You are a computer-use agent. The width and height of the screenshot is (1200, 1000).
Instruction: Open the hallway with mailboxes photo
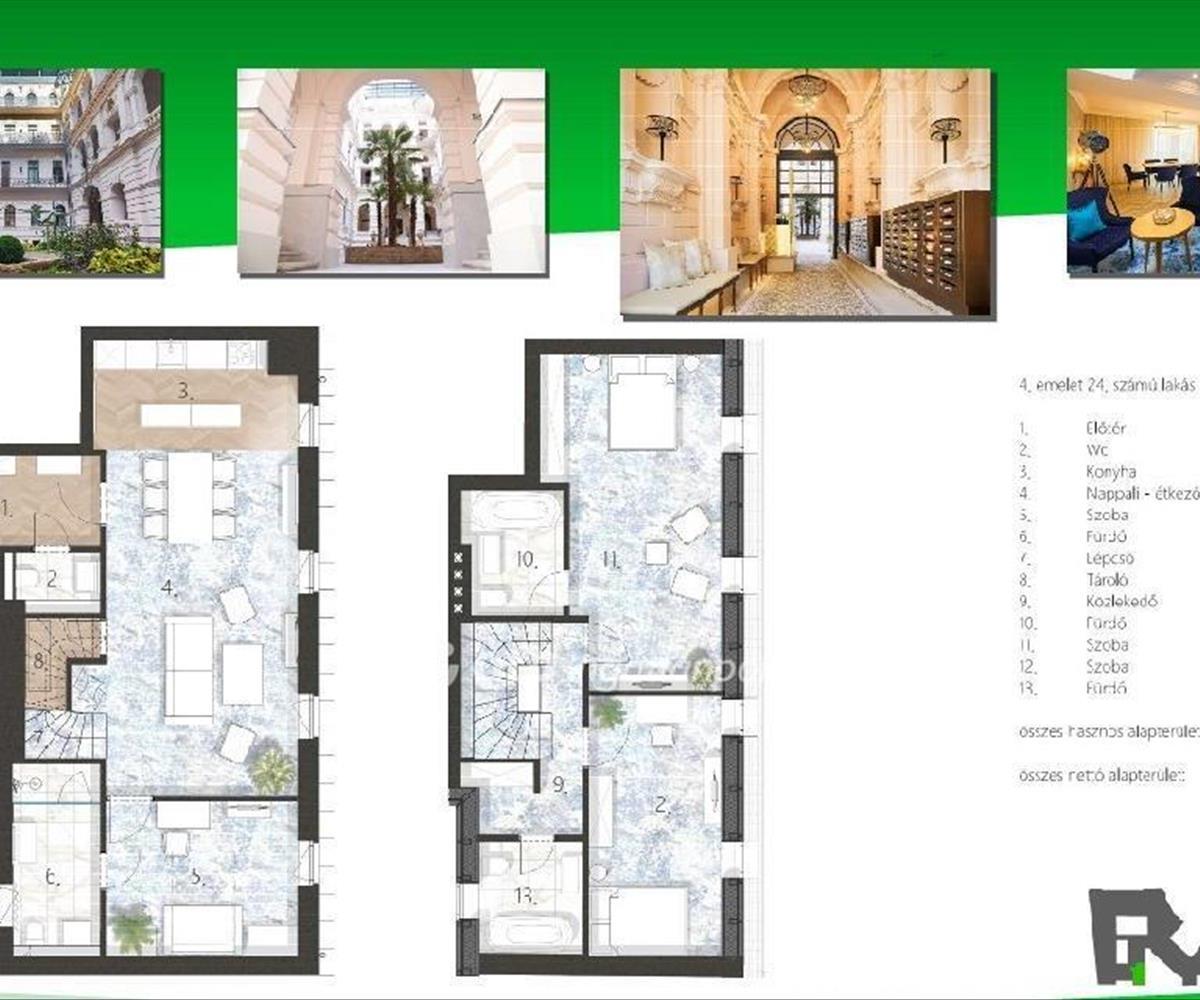[x=807, y=193]
